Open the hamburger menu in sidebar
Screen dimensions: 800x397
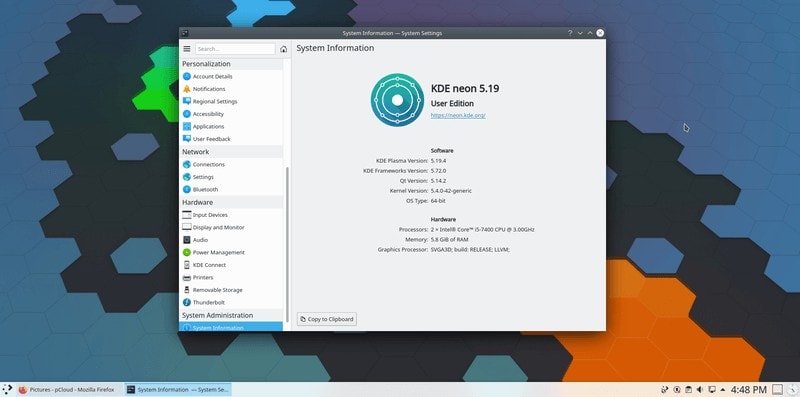click(187, 49)
